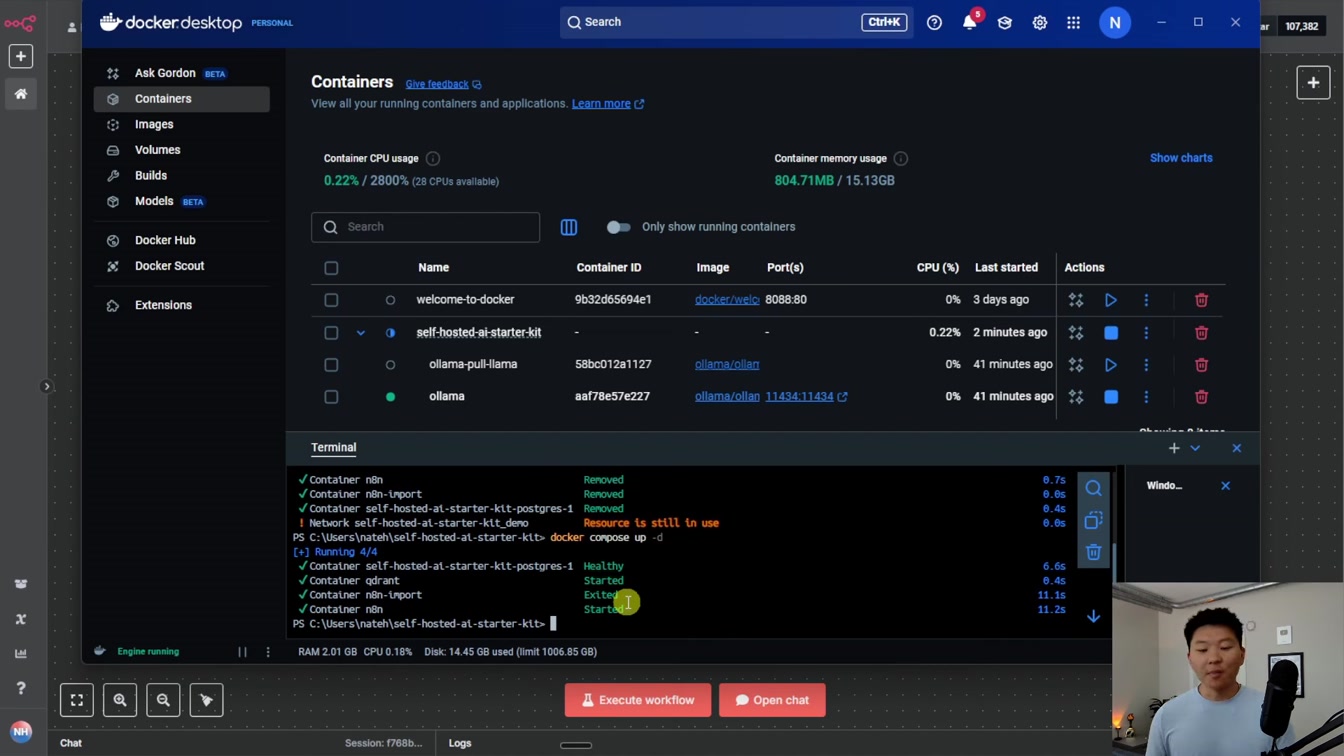The image size is (1344, 756).
Task: Open the ollama port 11434:11434 link
Action: tap(806, 397)
